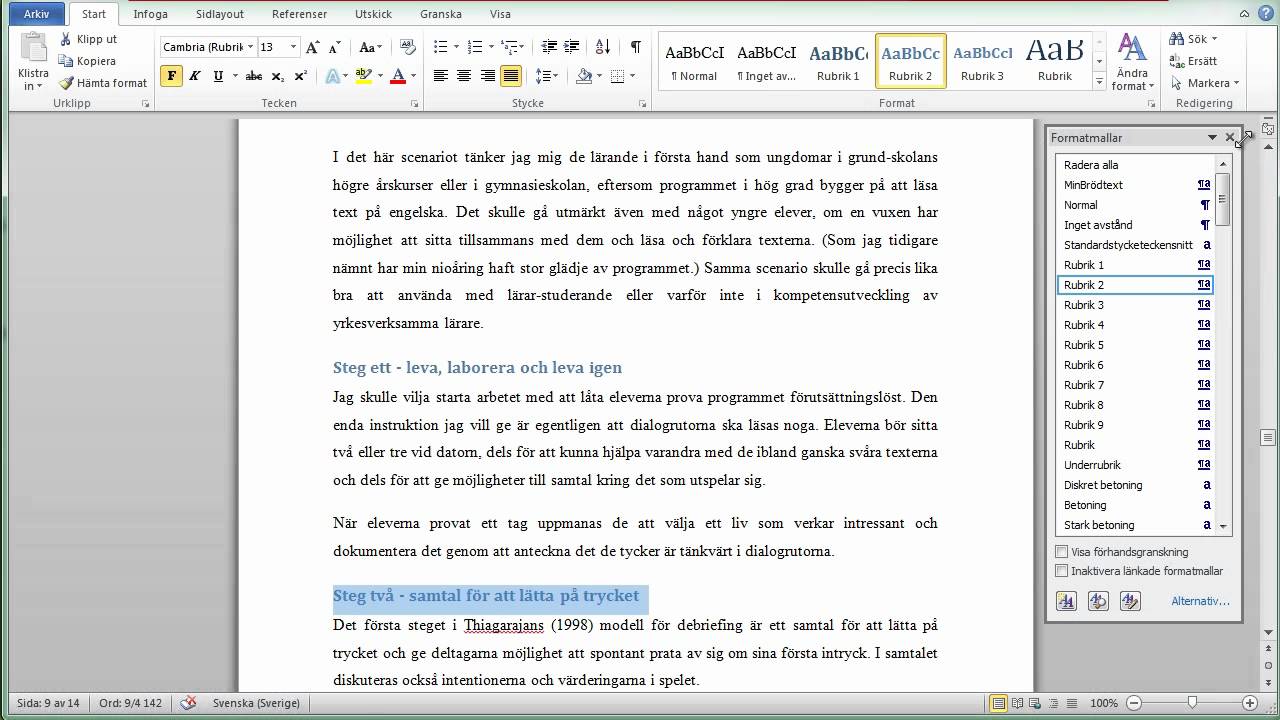Open the text effects glowing A icon

coord(332,76)
